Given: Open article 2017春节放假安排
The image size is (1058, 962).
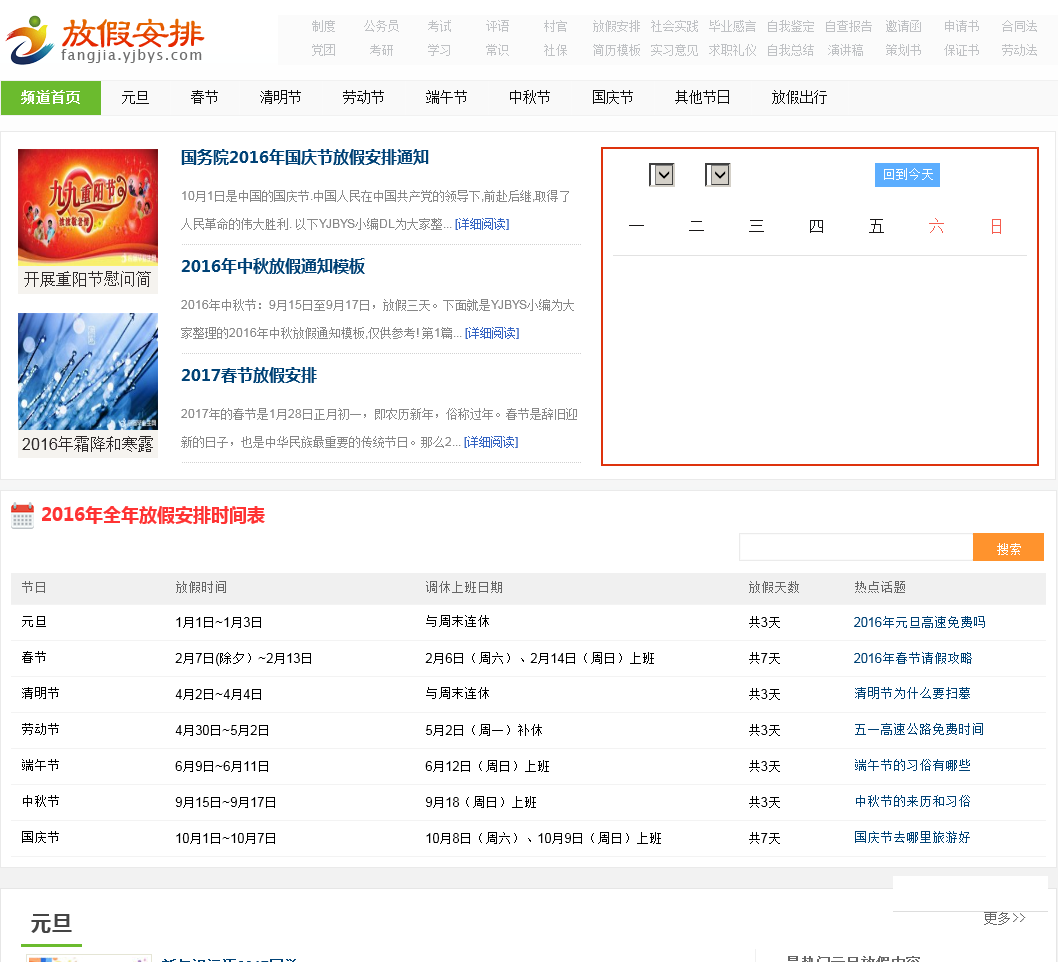Looking at the screenshot, I should click(248, 376).
